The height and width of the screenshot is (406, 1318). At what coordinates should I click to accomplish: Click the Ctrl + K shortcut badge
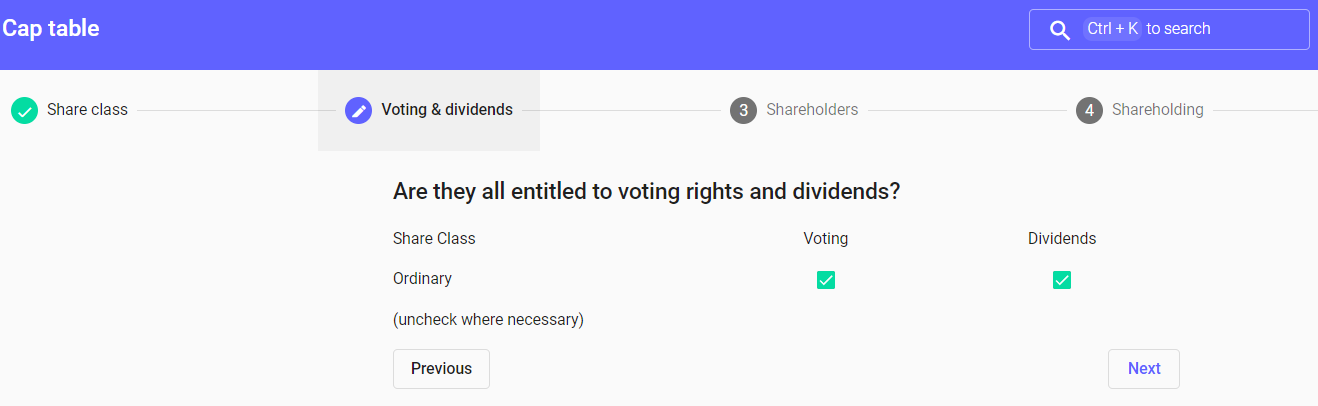pos(1112,29)
